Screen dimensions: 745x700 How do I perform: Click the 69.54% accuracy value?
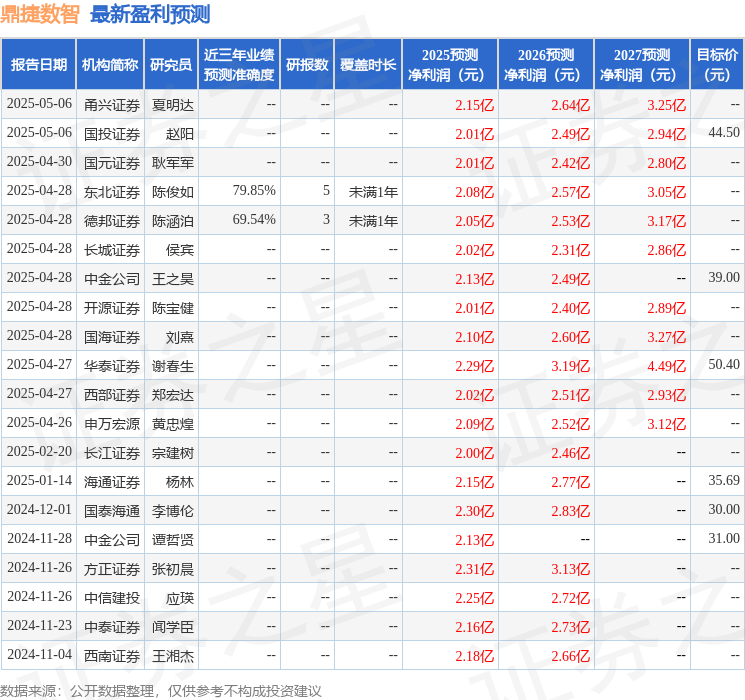[254, 220]
